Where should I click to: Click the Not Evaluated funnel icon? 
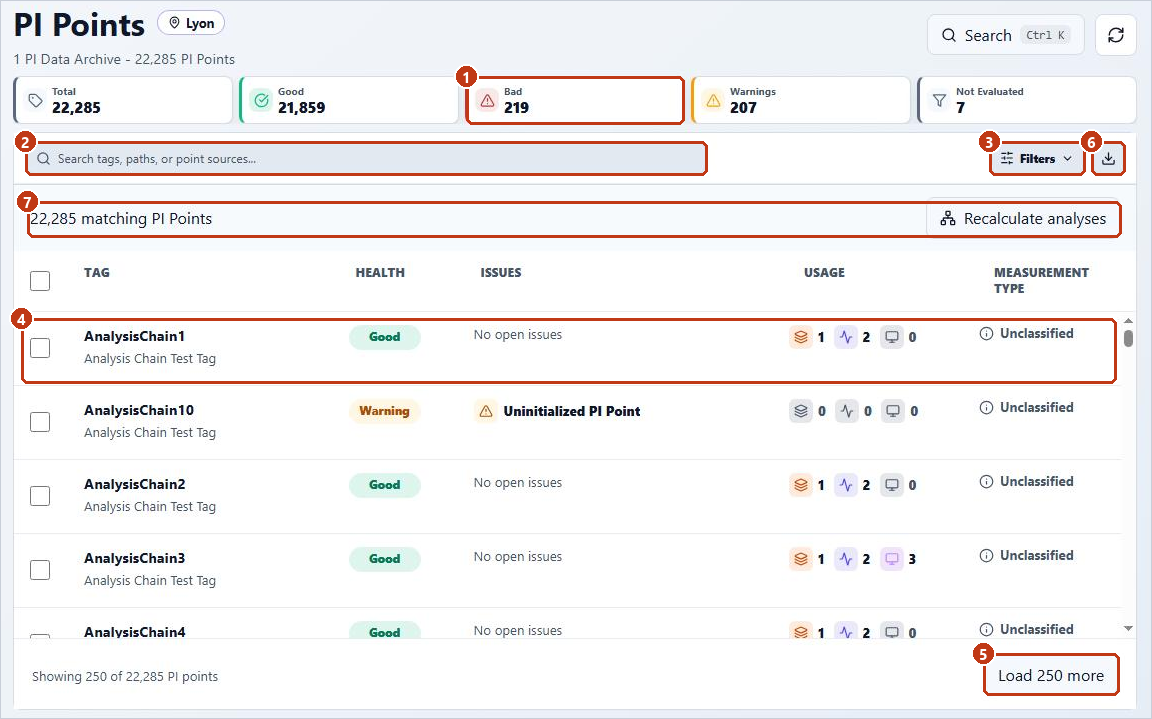(x=939, y=101)
